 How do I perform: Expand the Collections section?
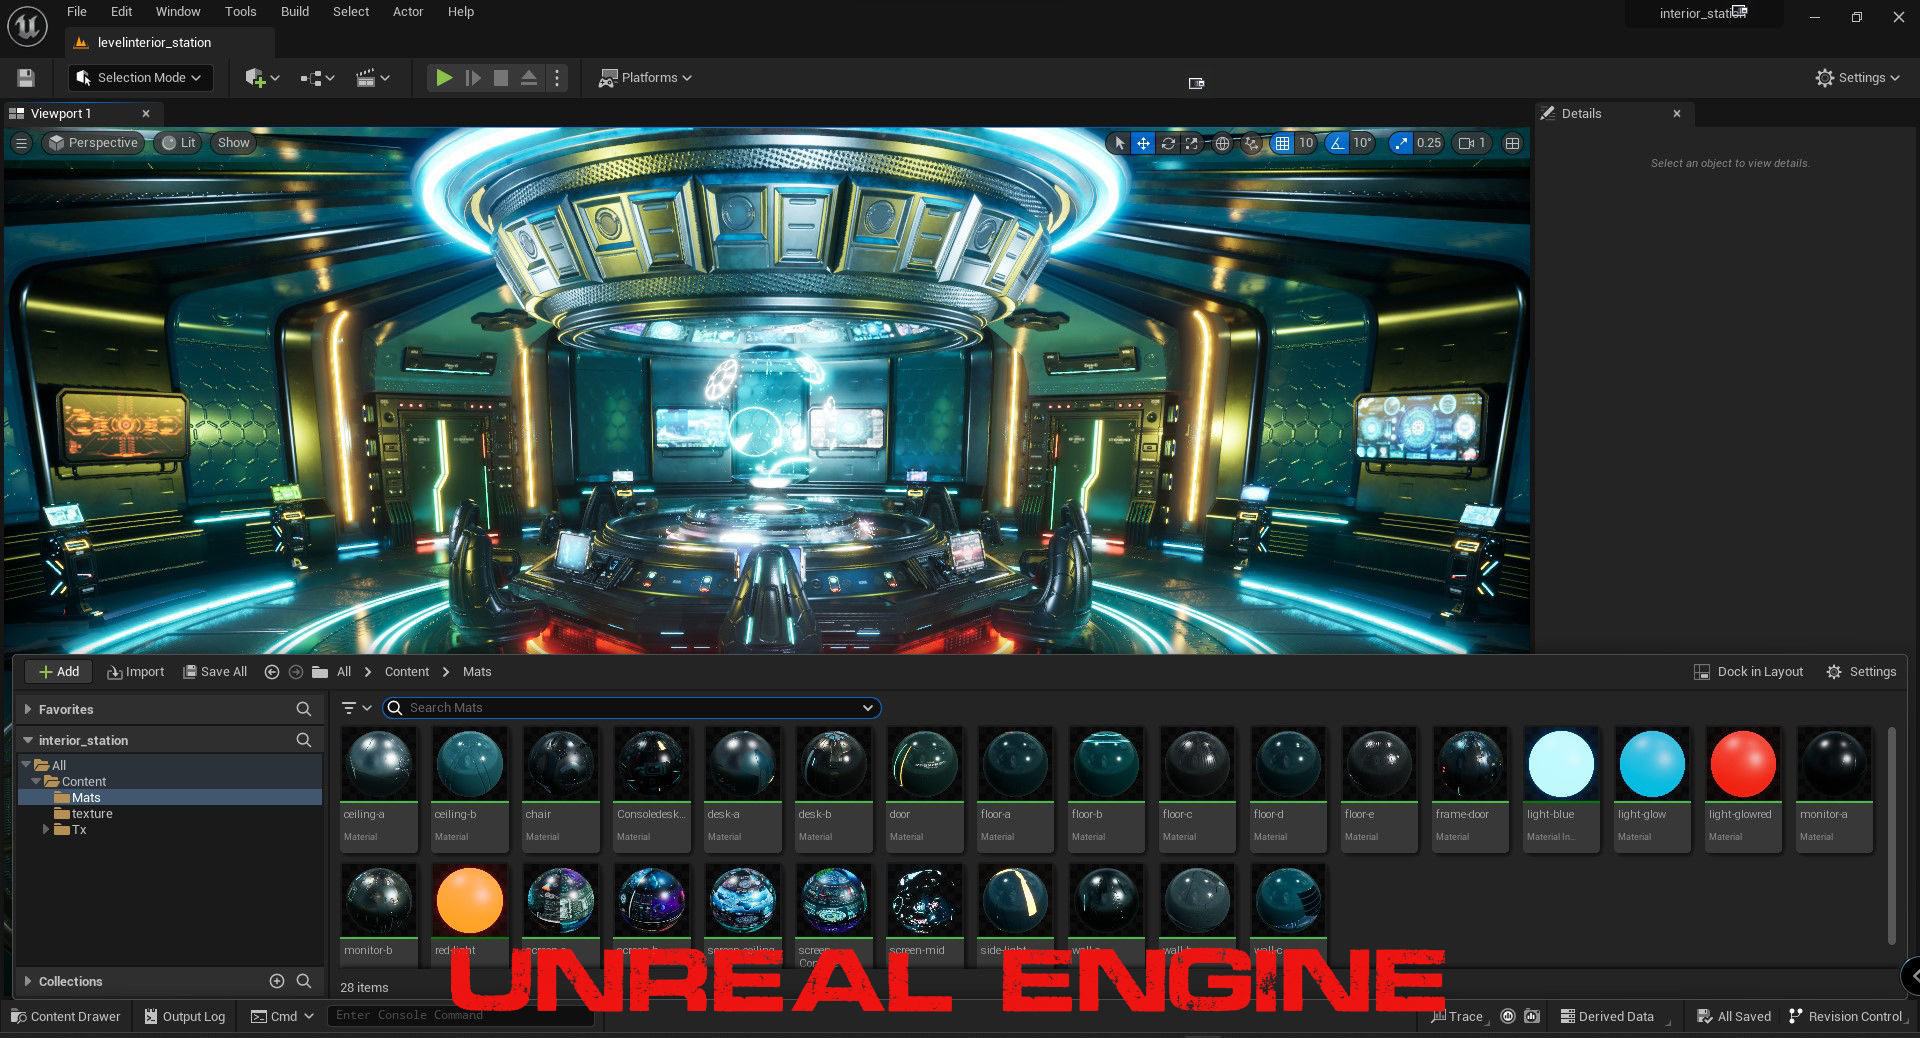[x=28, y=982]
